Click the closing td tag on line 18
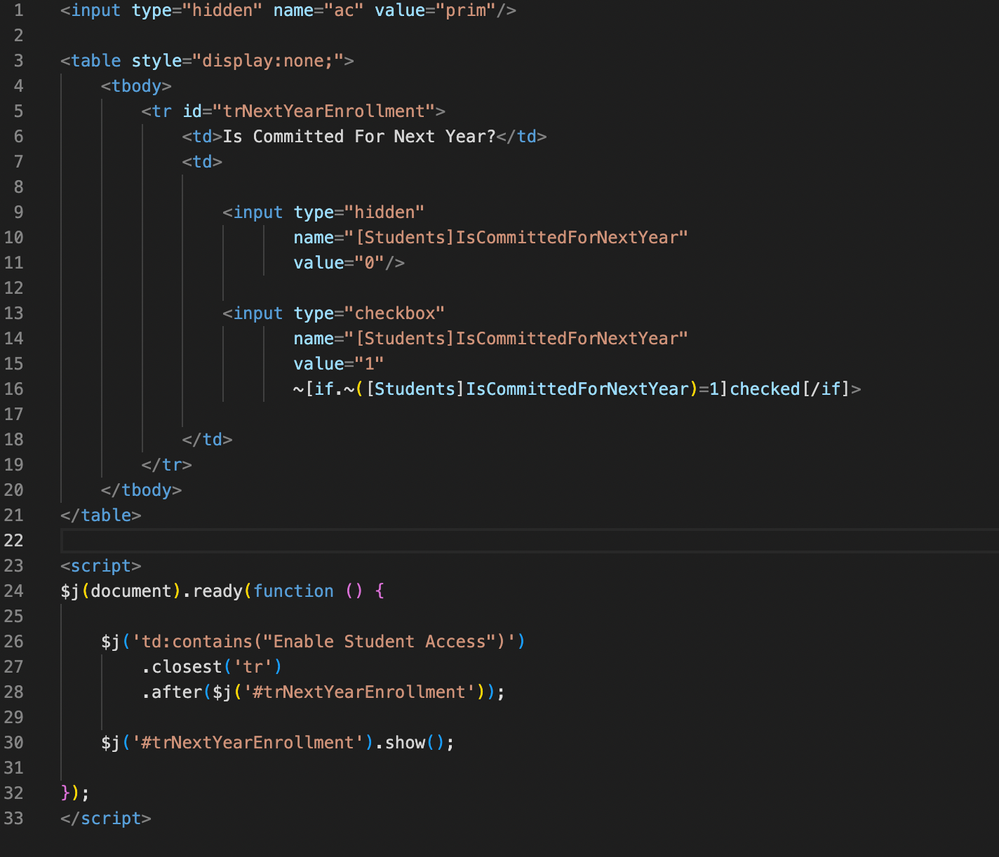Viewport: 999px width, 857px height. click(x=207, y=440)
